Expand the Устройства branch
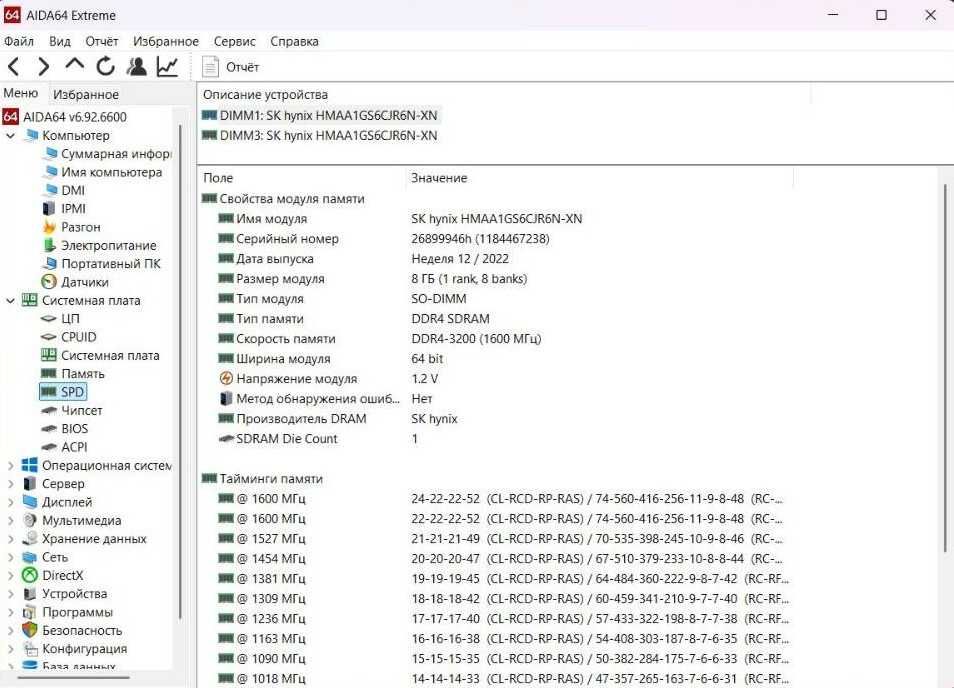This screenshot has width=954, height=688. pyautogui.click(x=10, y=594)
